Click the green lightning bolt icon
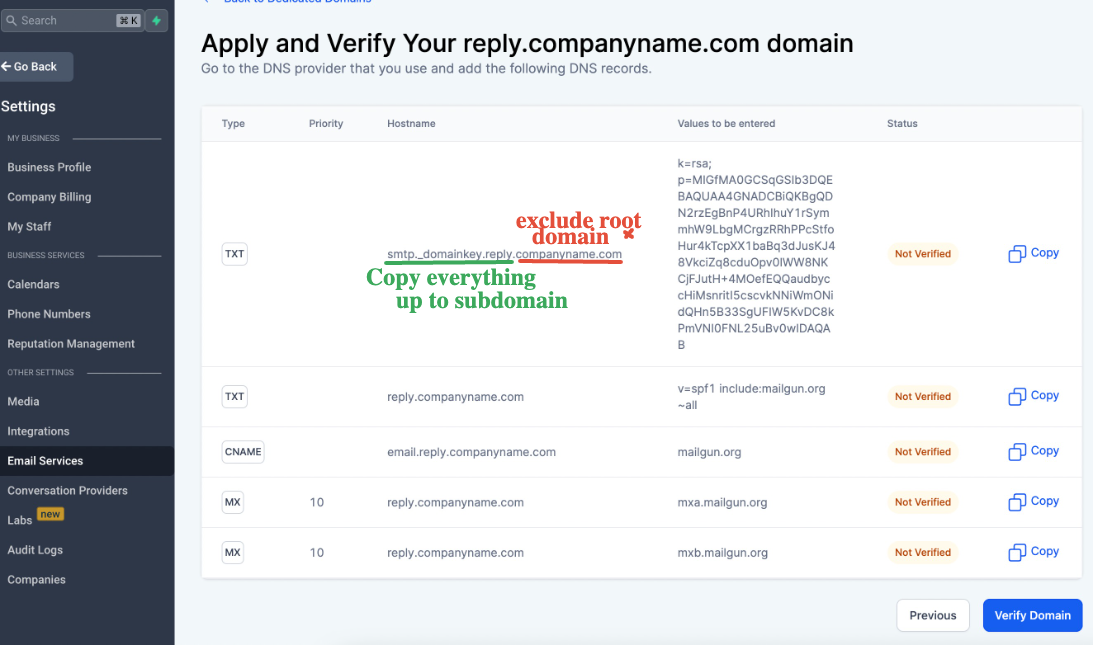The image size is (1093, 645). pos(157,20)
